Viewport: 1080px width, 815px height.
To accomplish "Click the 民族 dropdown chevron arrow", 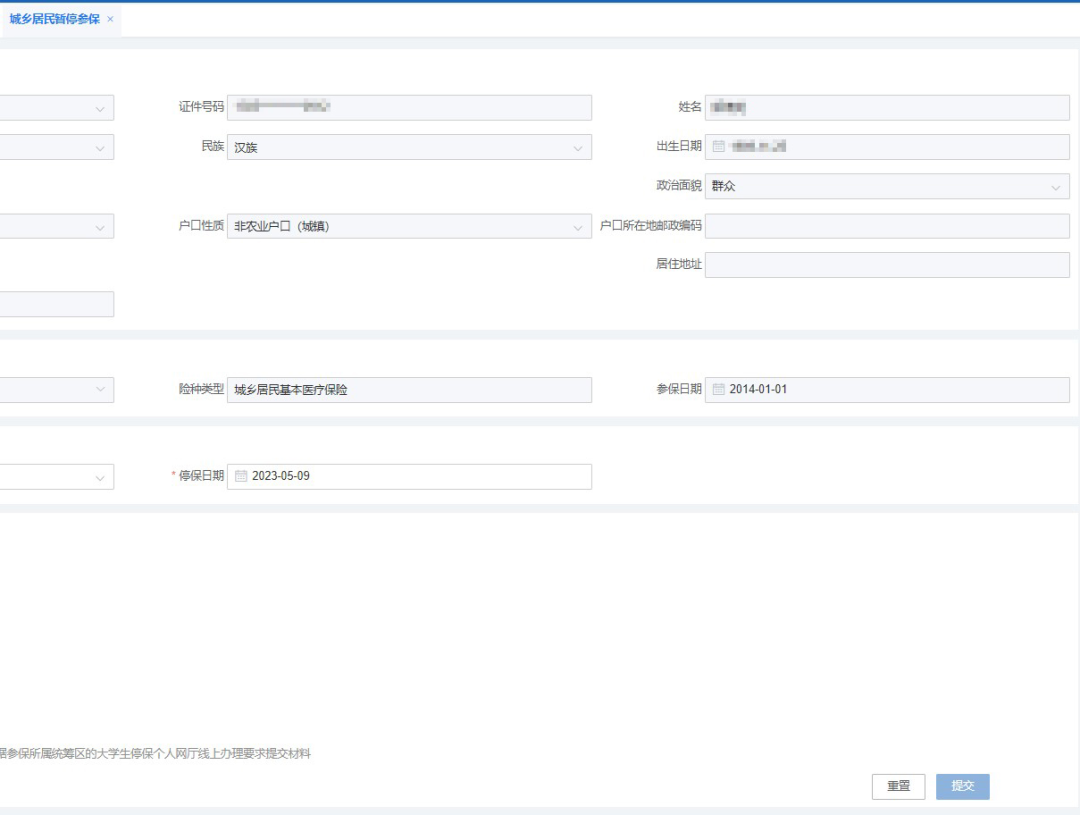I will click(x=578, y=148).
